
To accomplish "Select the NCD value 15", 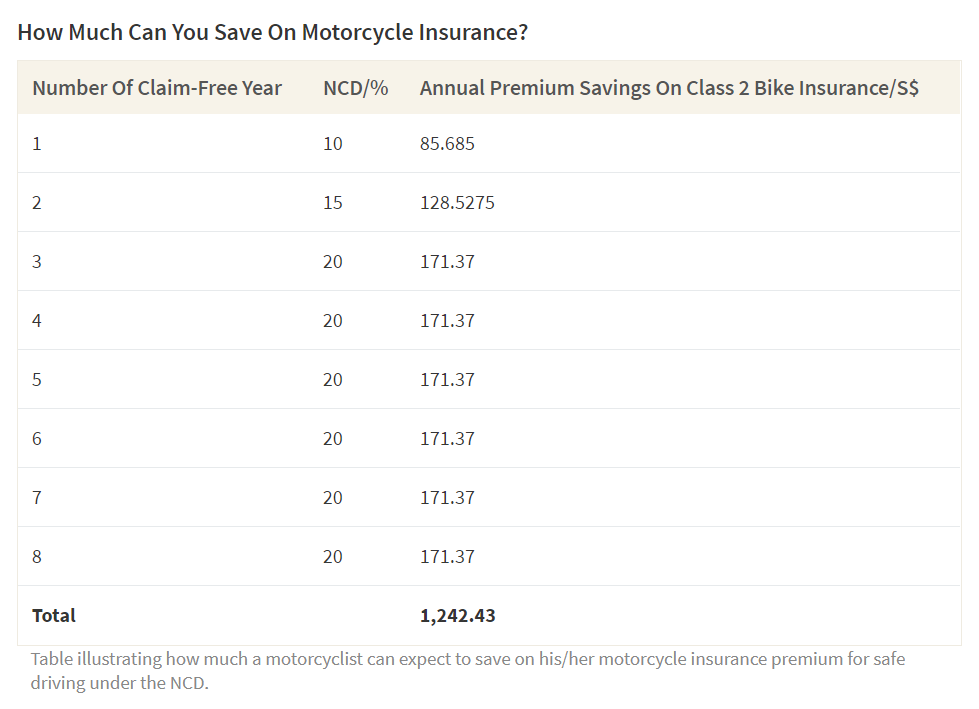I will [x=333, y=203].
